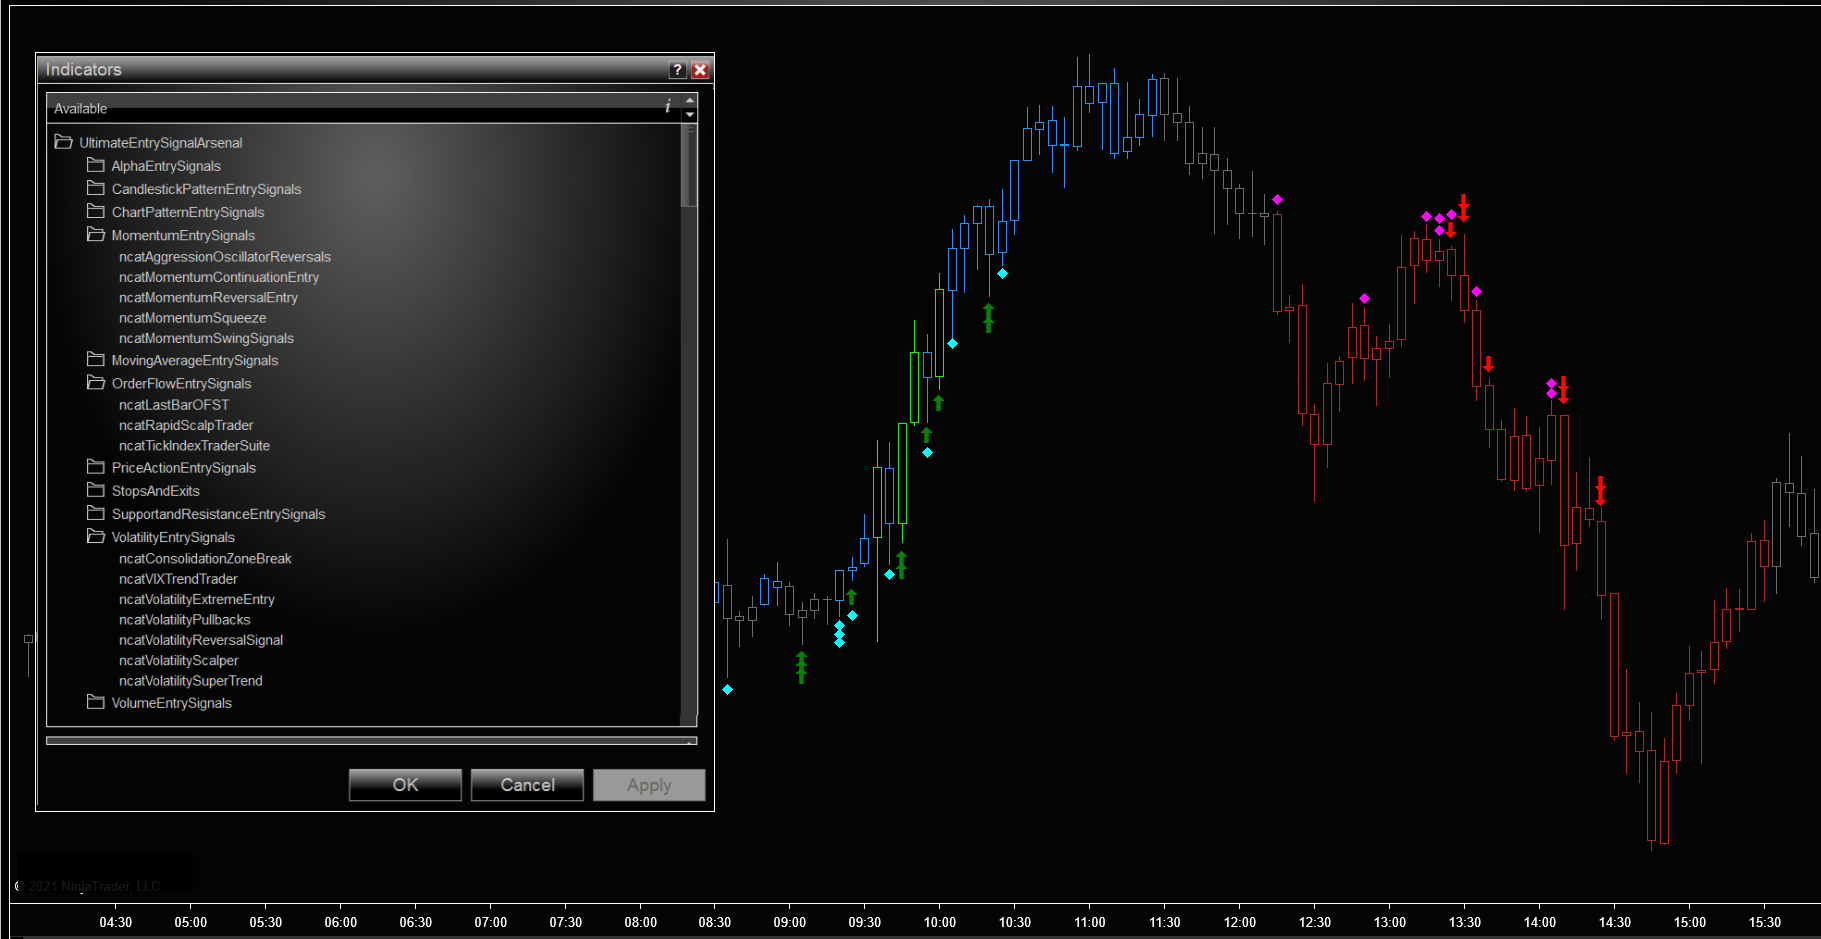
Task: Expand the MovingAverageEntrySignals folder
Action: 96,359
